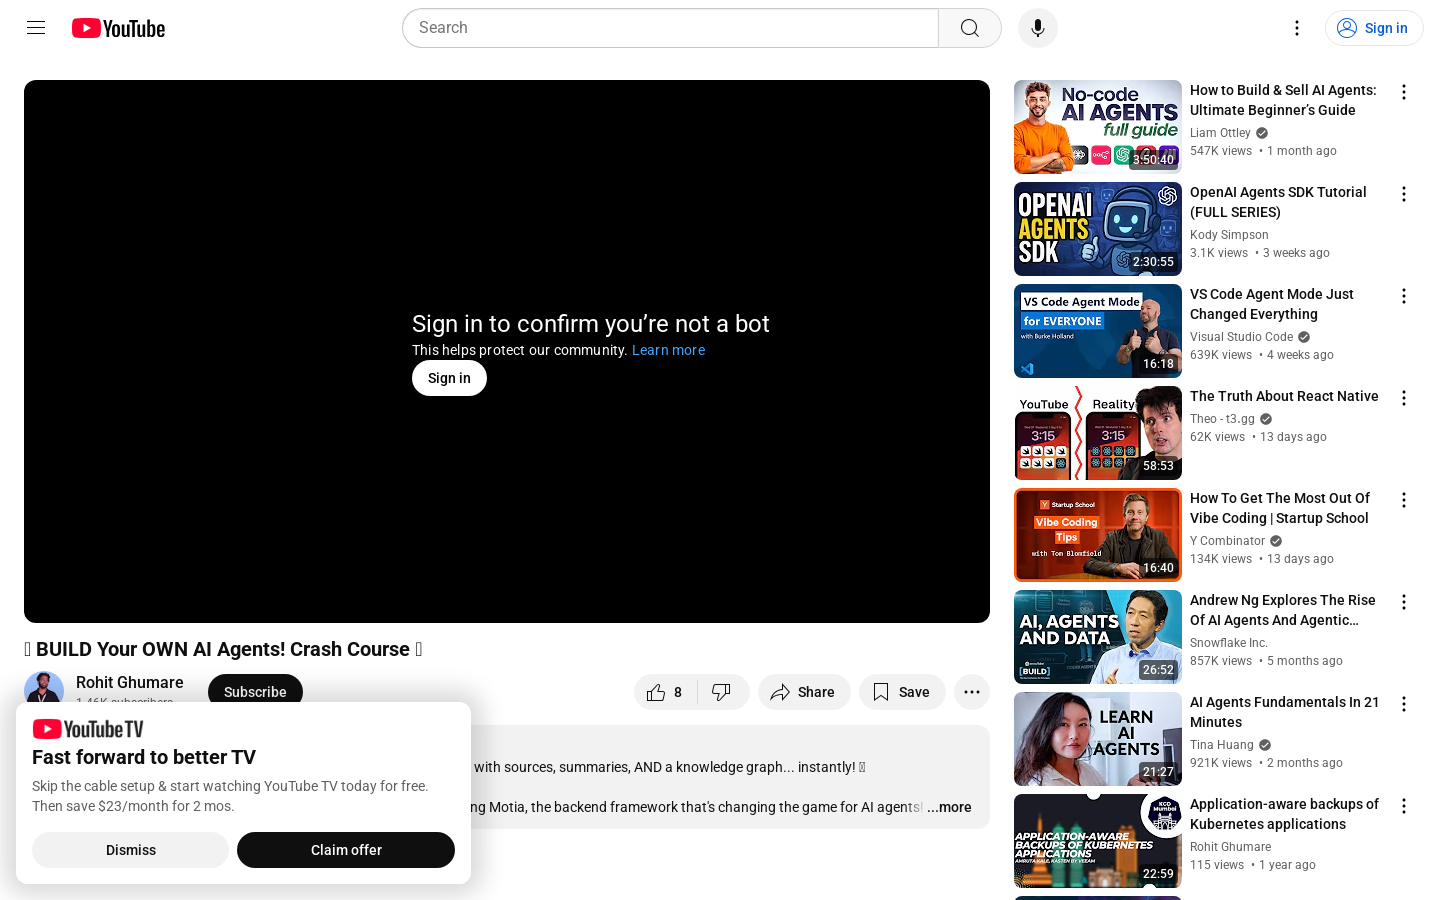The image size is (1440, 900).
Task: Open Rohit Ghumare channel avatar
Action: coord(44,688)
